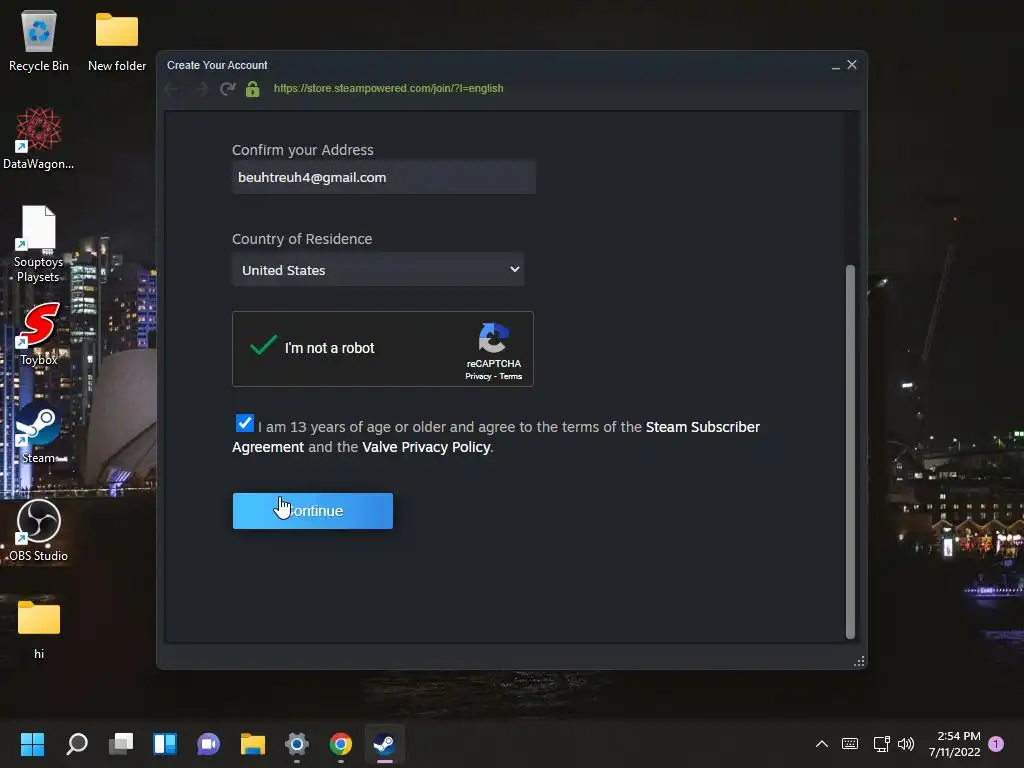Close the Create Your Account window
The width and height of the screenshot is (1024, 768).
pos(852,65)
